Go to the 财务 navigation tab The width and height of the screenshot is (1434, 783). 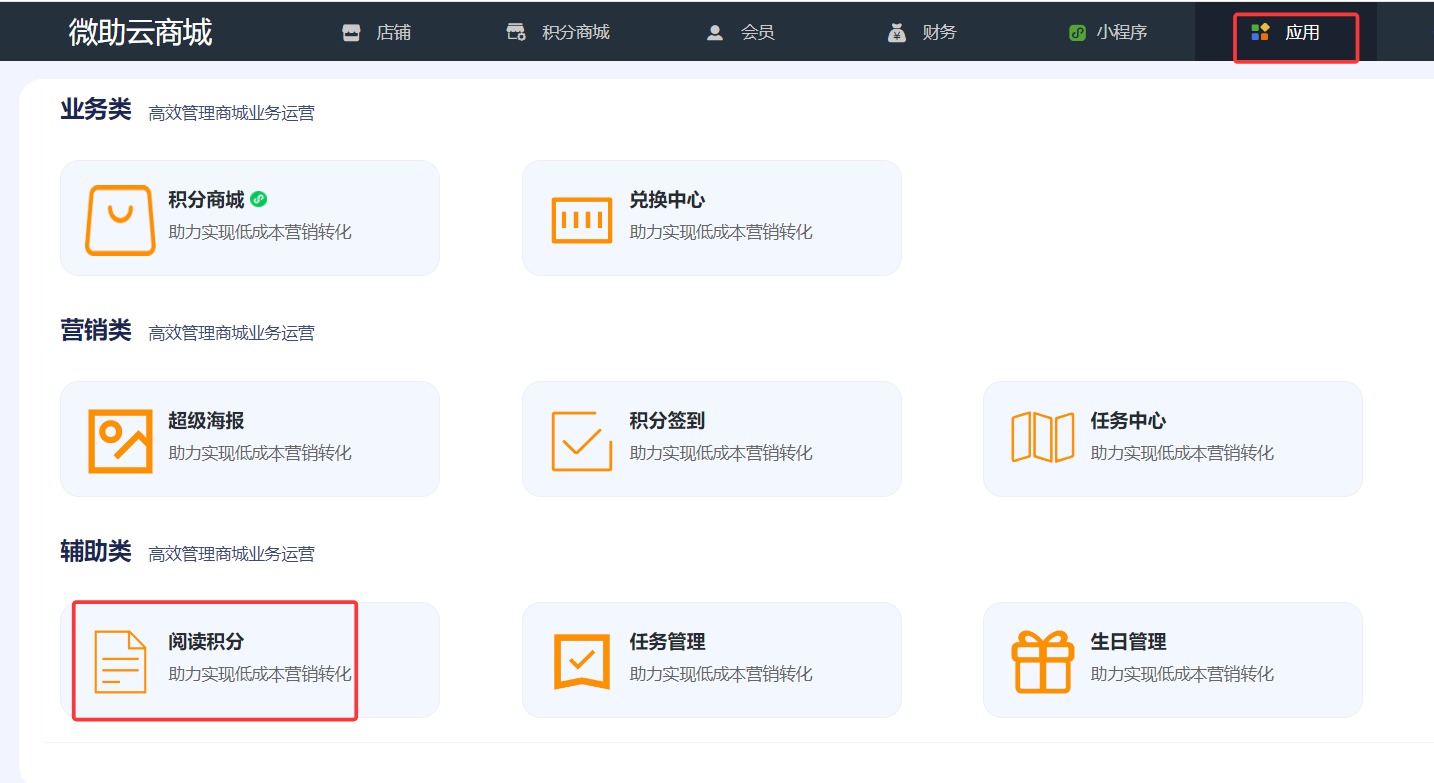939,33
